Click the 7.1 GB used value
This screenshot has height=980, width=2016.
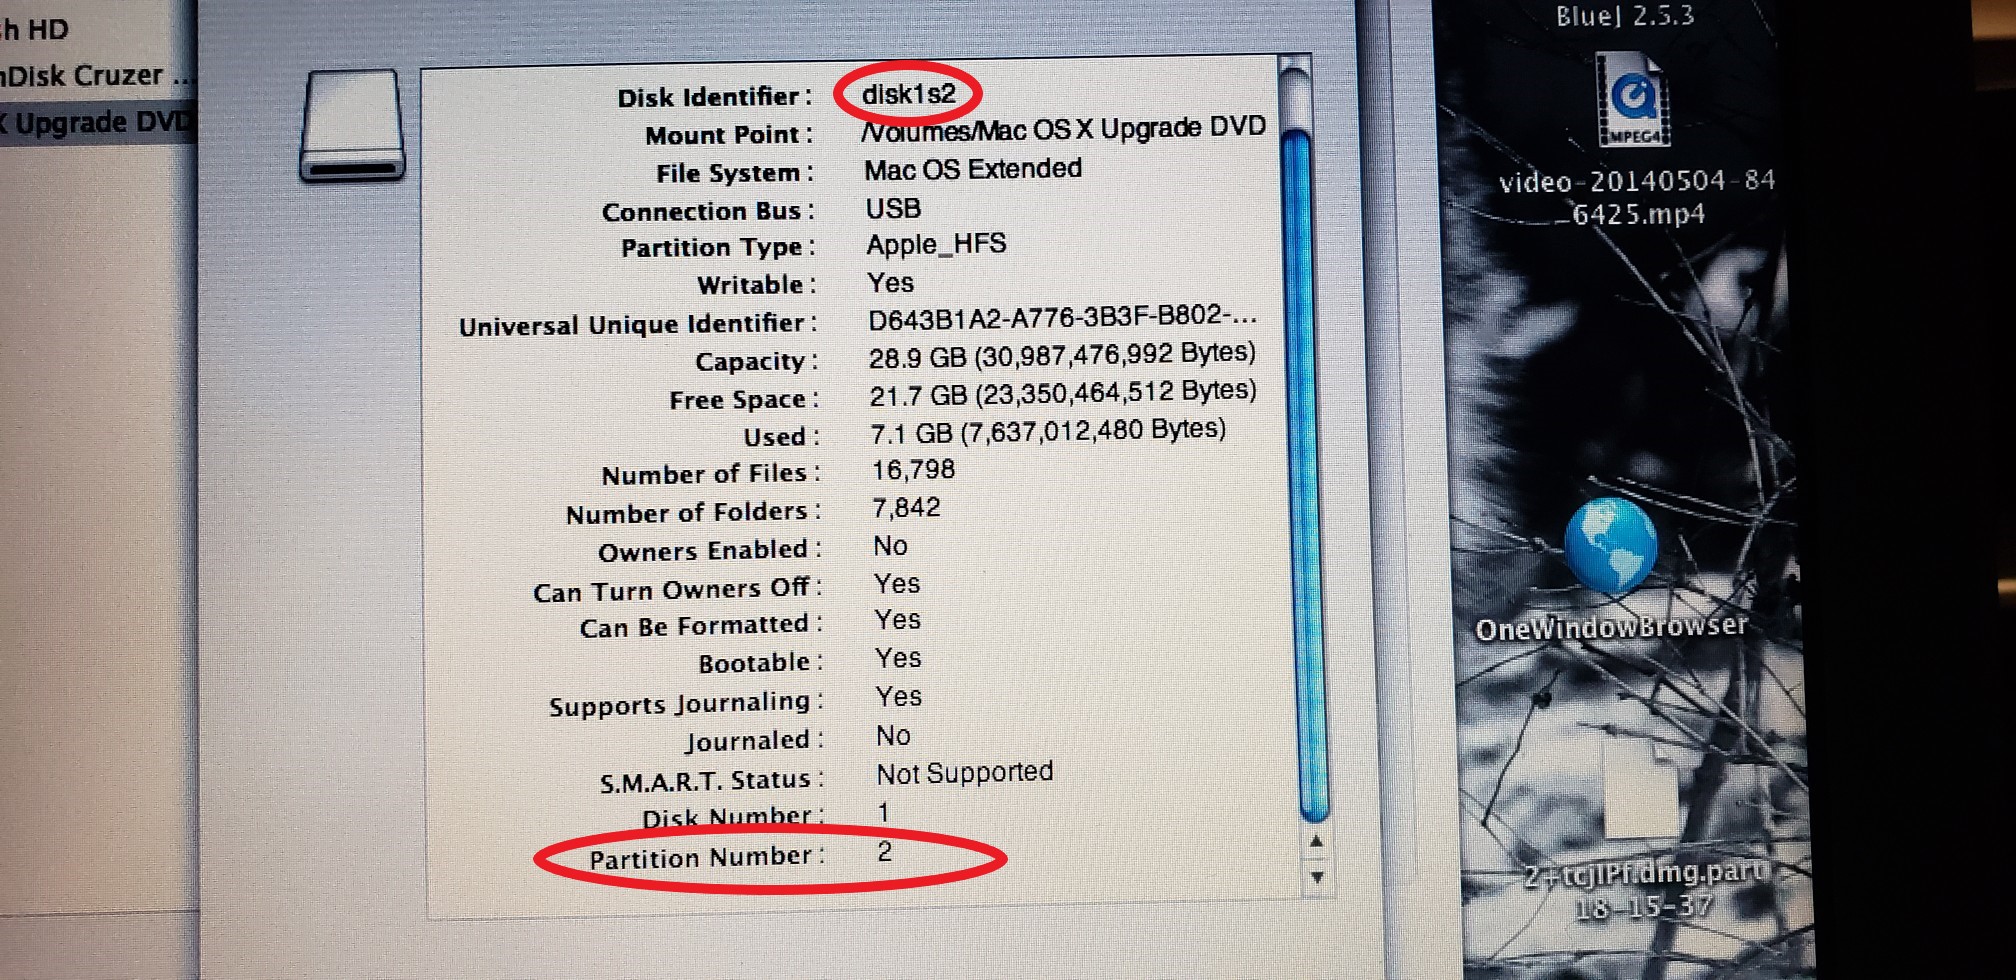(1048, 431)
